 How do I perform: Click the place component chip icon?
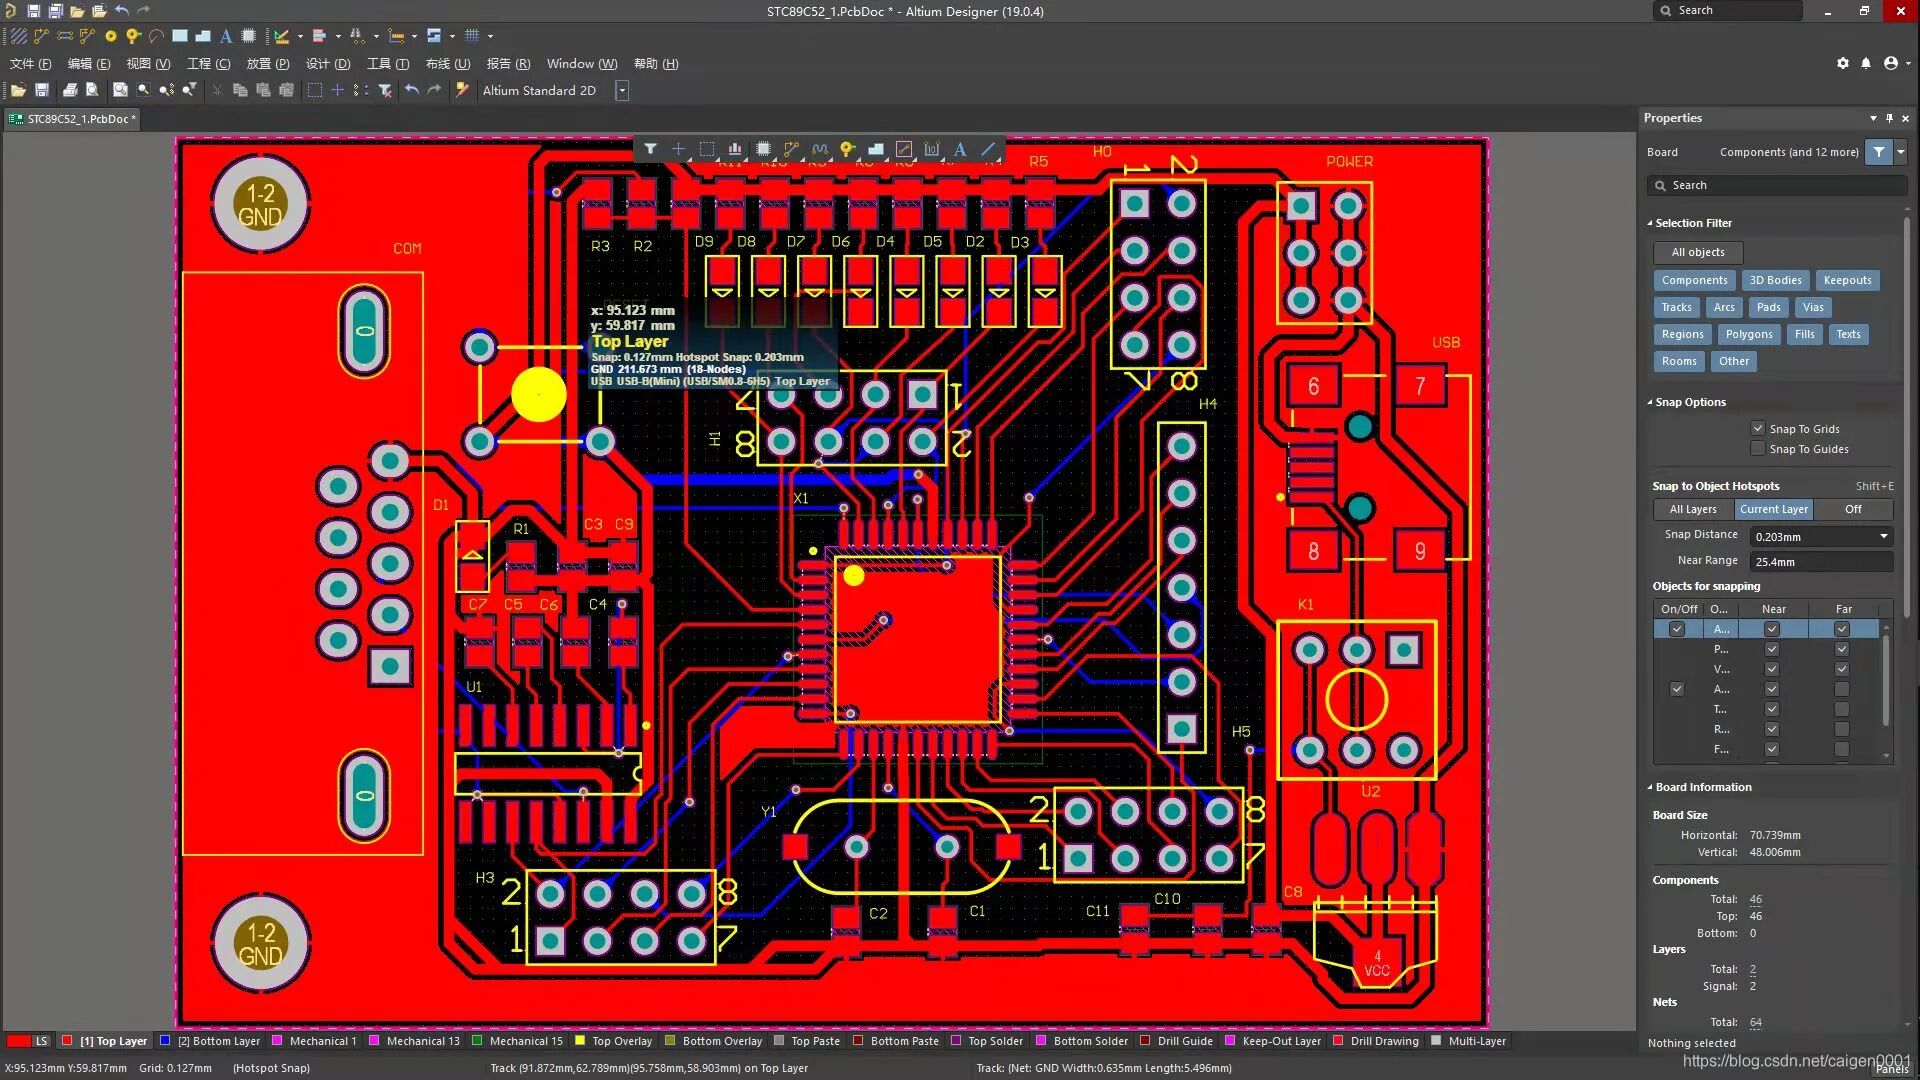coord(763,150)
